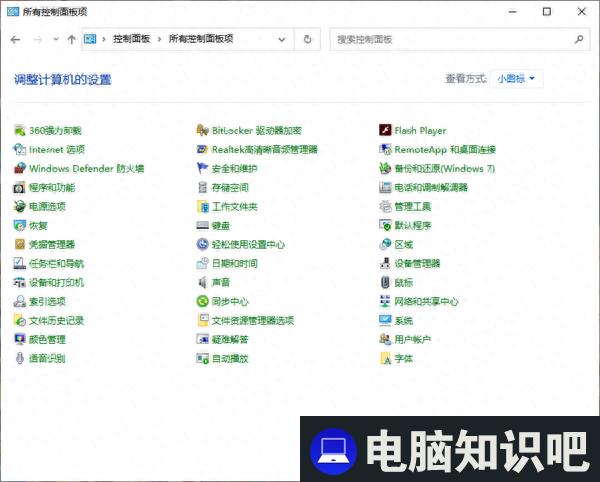Open the Realtek高清晰音频管理器 icon

coord(202,149)
